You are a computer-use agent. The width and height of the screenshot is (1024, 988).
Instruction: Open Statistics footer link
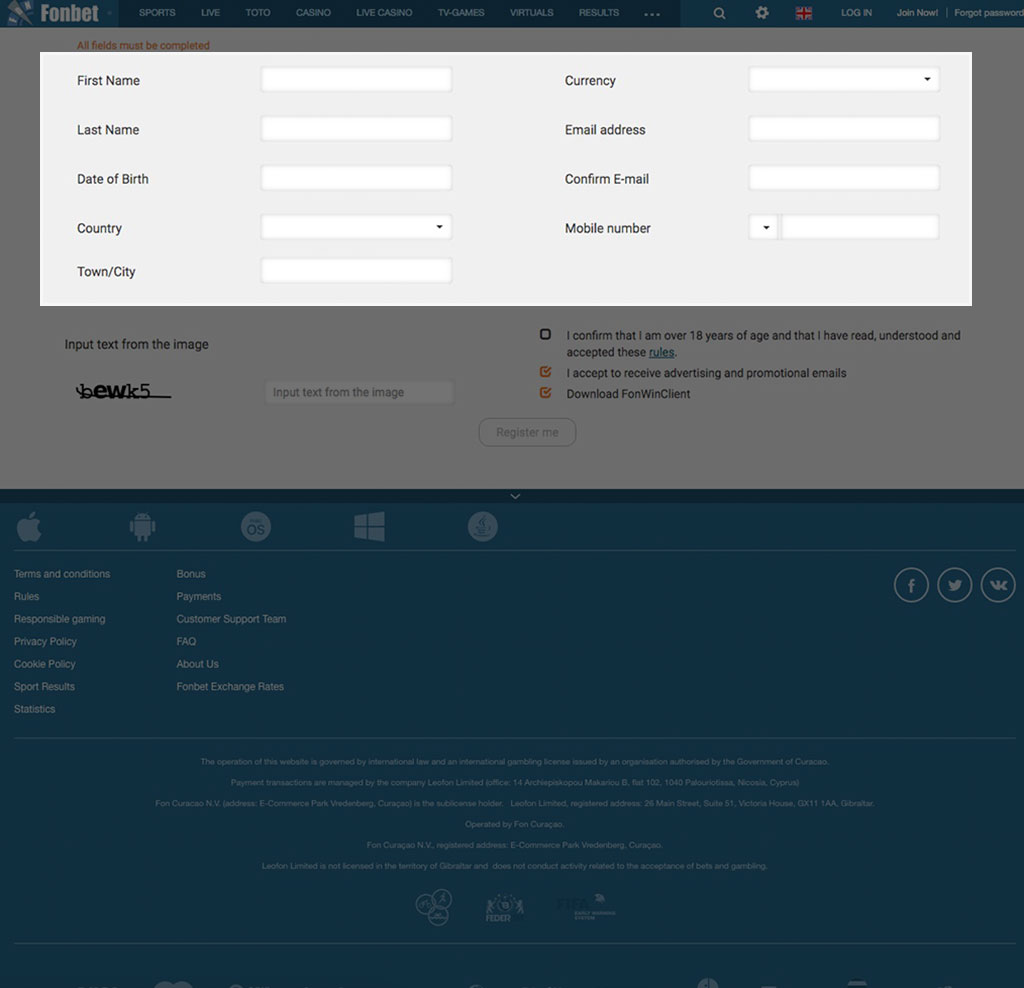pyautogui.click(x=35, y=709)
